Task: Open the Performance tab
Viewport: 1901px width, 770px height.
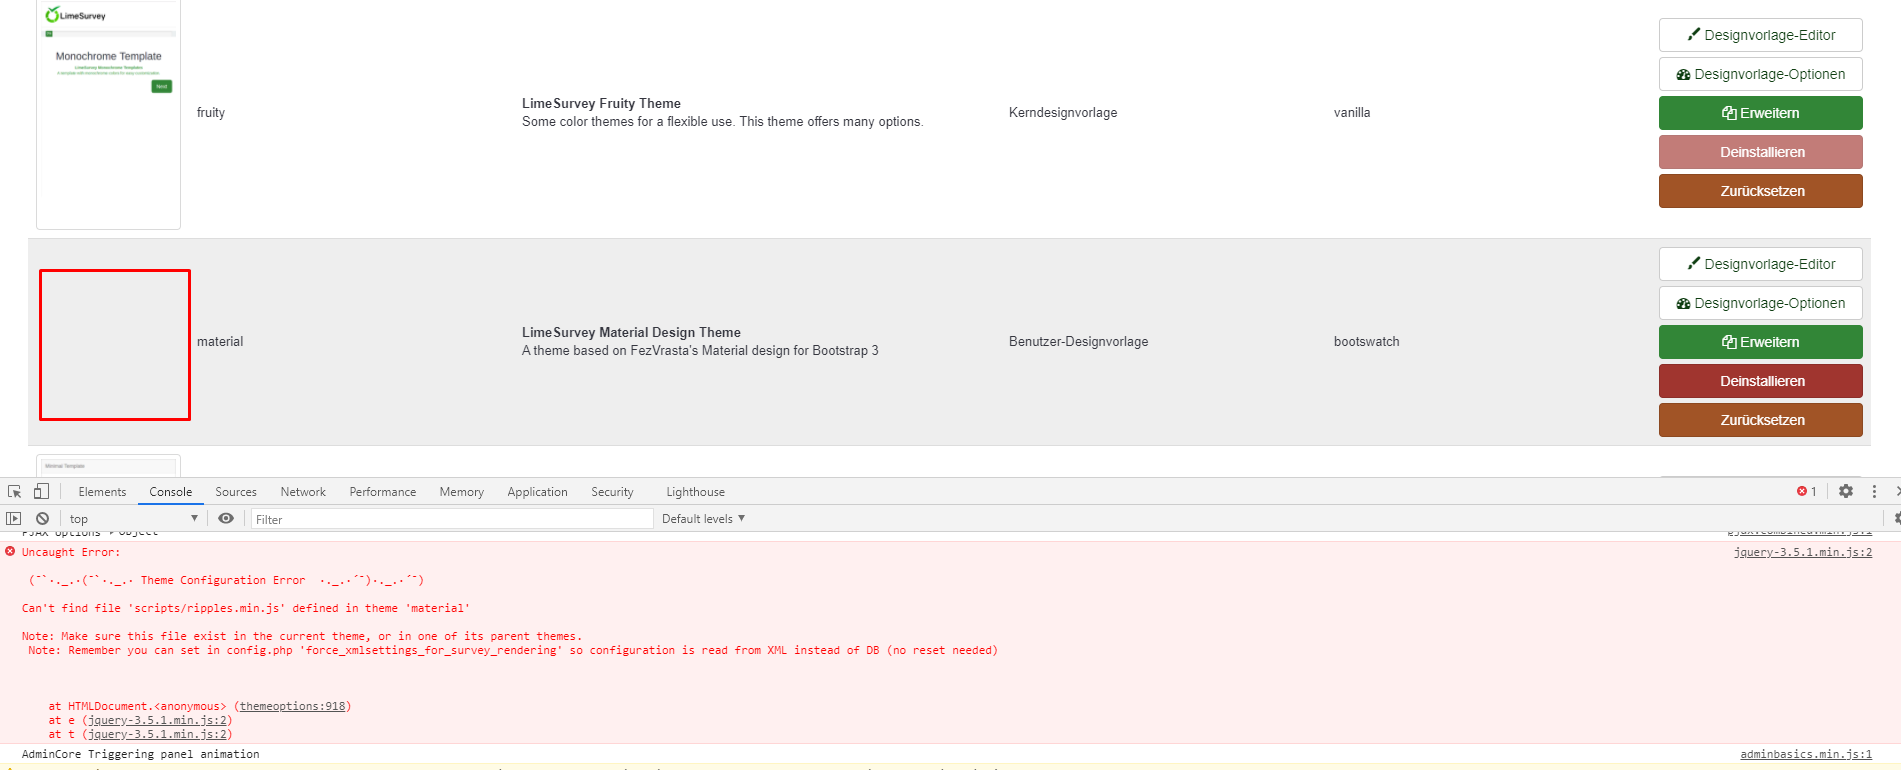Action: click(x=383, y=492)
